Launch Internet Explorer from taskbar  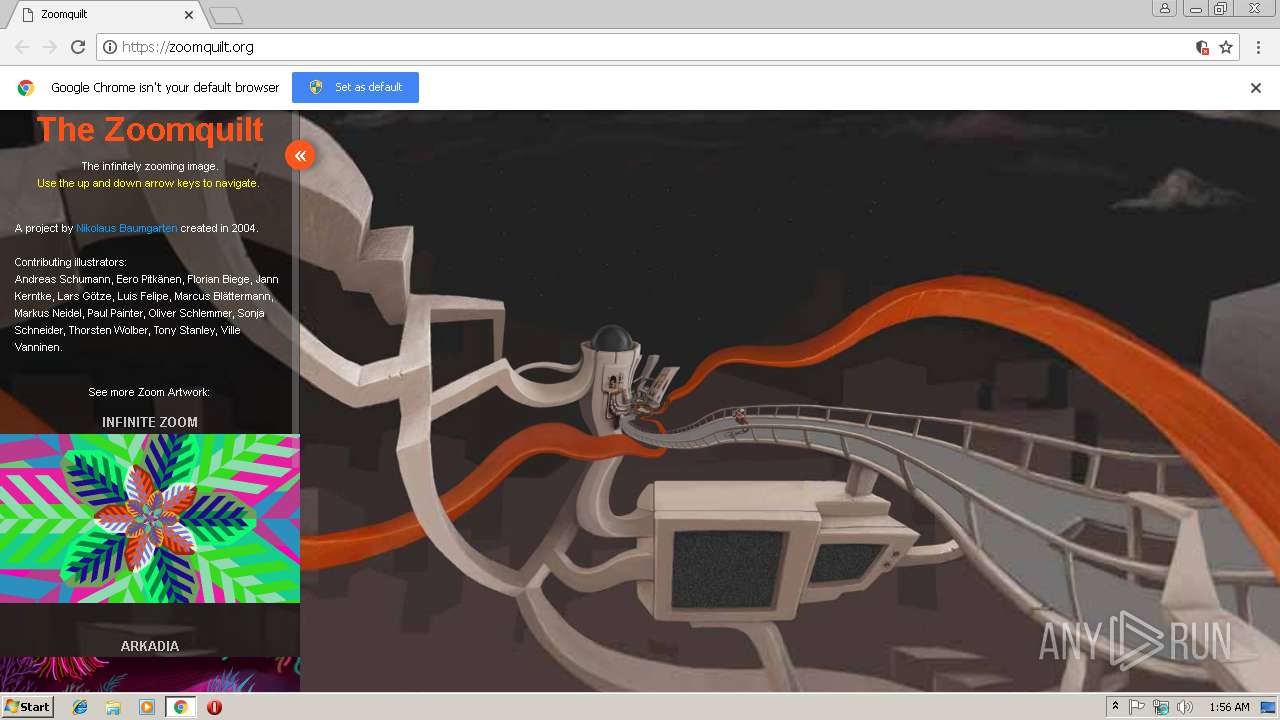coord(80,707)
